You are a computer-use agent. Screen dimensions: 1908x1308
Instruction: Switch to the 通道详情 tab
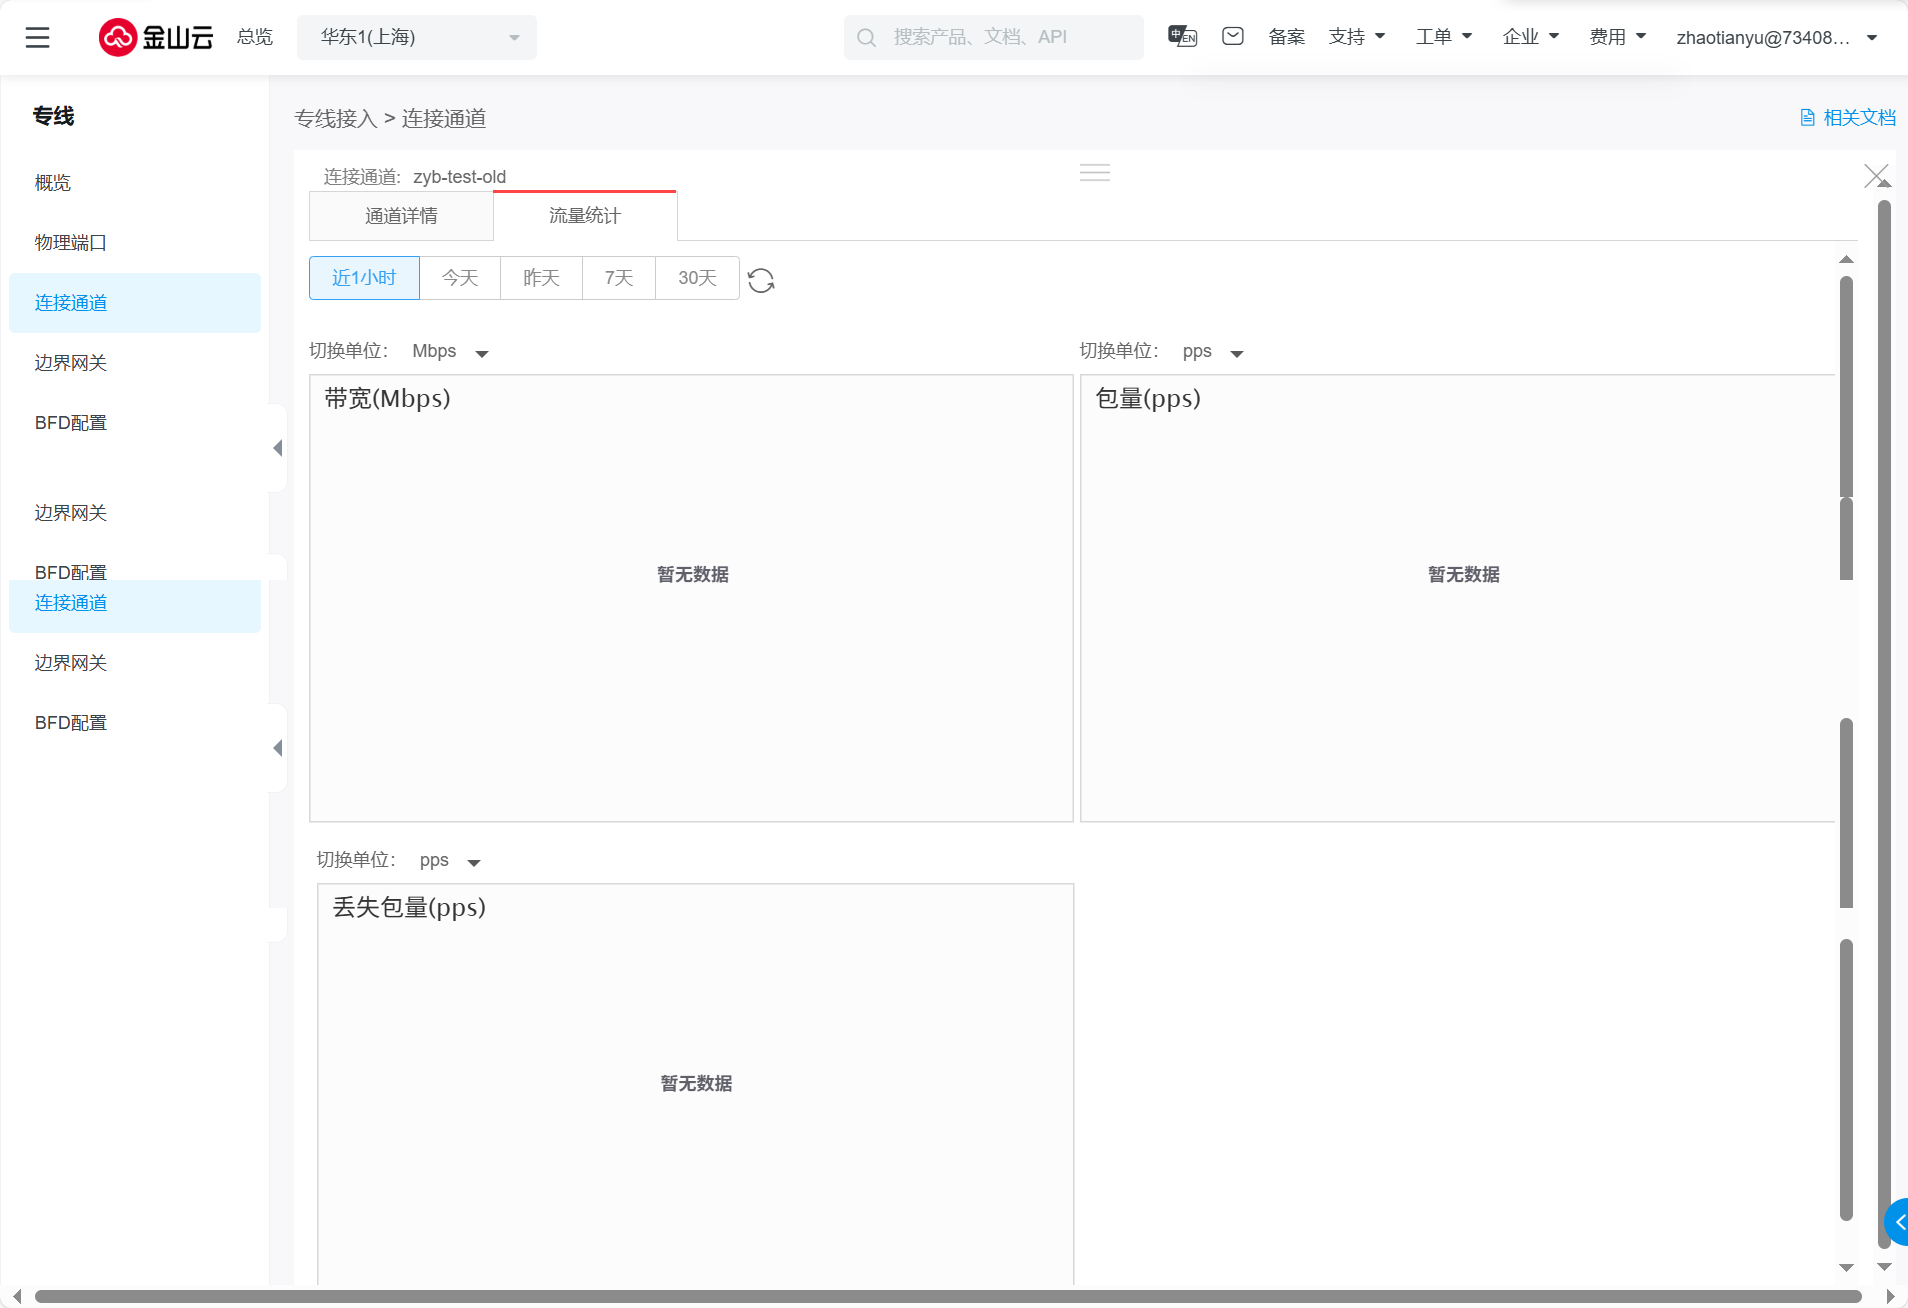pyautogui.click(x=401, y=216)
